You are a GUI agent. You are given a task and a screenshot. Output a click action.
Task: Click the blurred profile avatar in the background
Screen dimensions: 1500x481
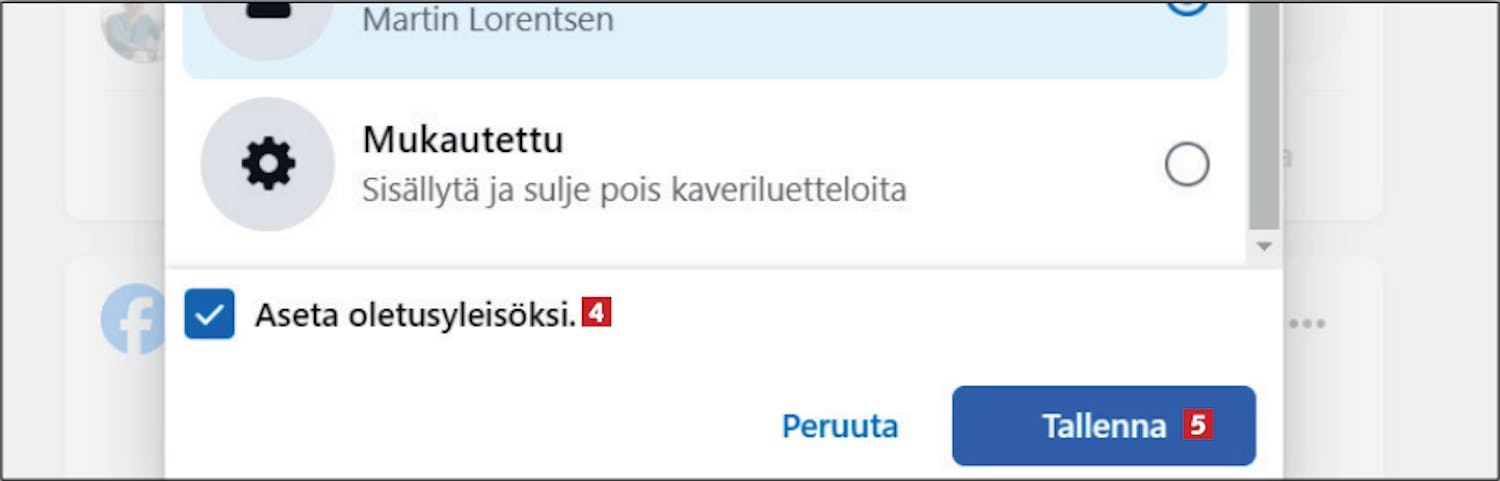tap(132, 30)
